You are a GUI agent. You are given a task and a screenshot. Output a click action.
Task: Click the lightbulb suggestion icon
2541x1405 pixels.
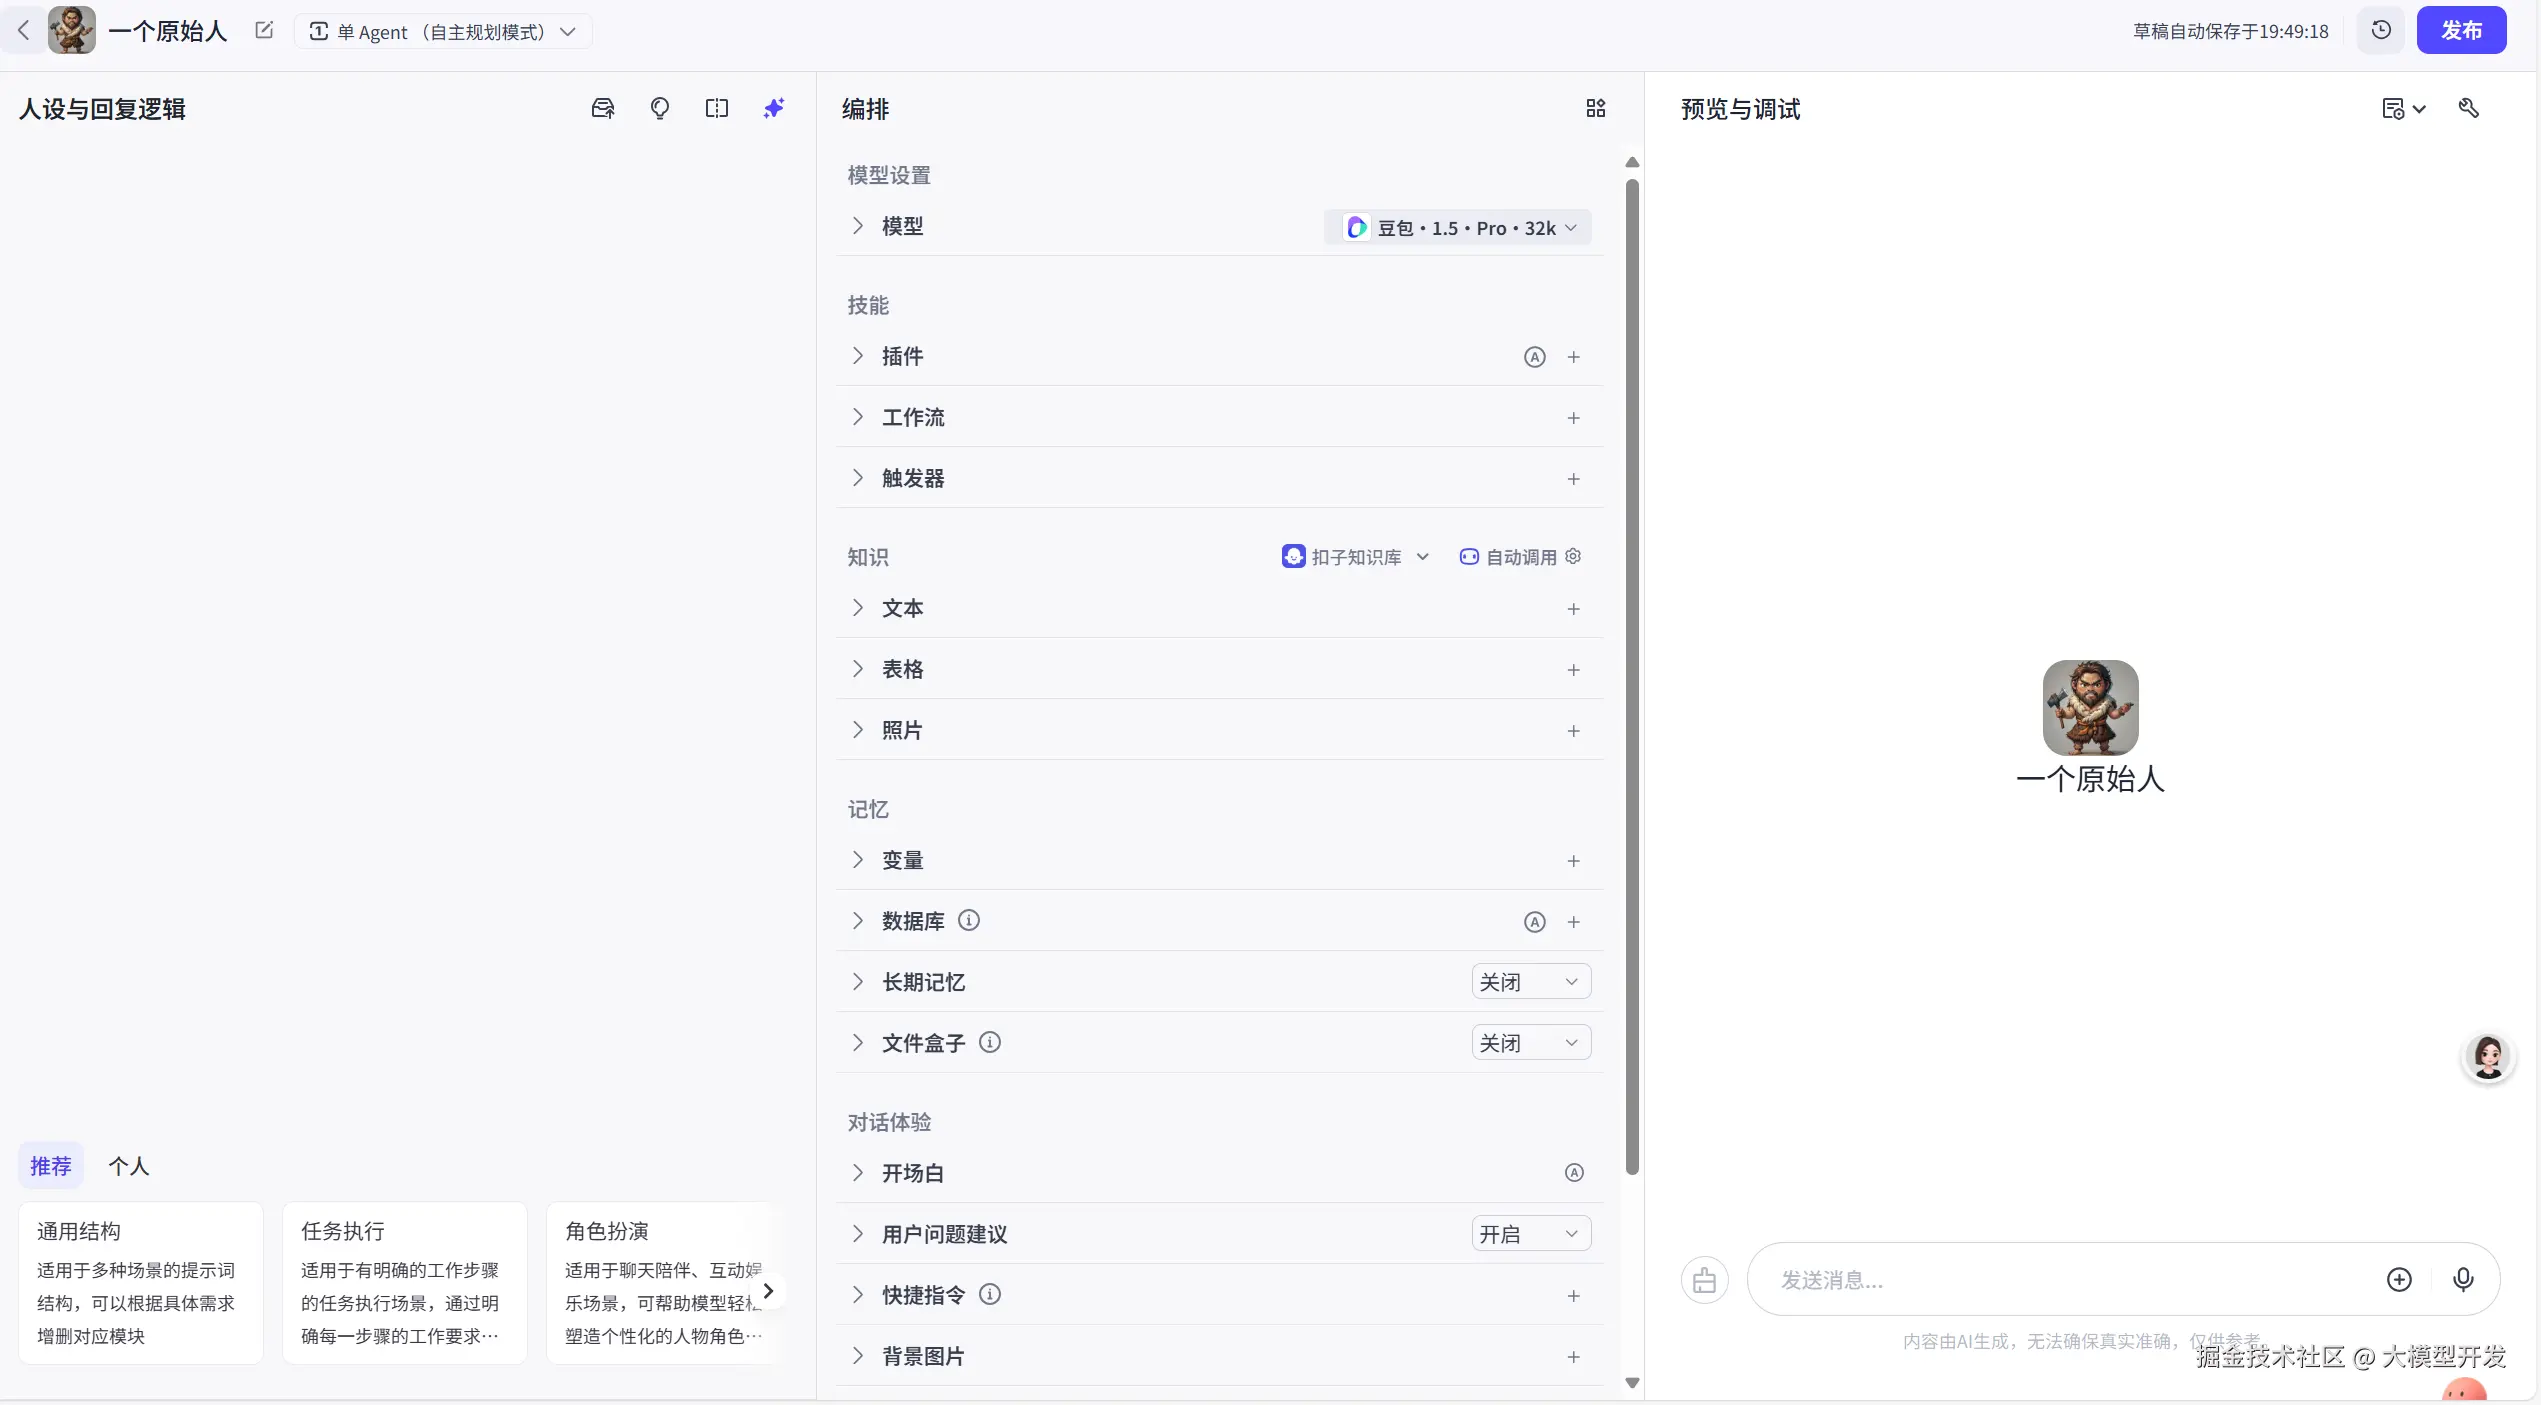tap(659, 108)
